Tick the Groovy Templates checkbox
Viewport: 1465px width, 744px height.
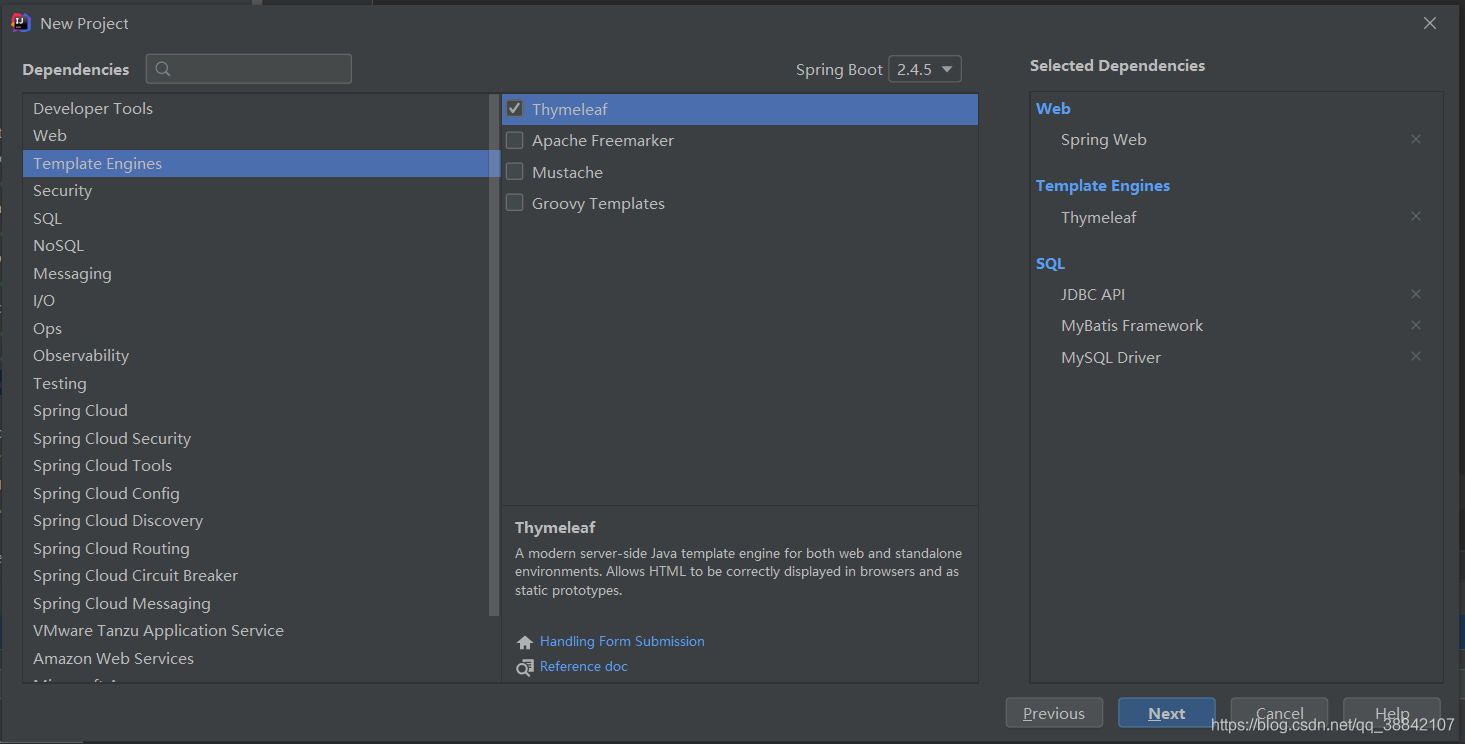(x=515, y=203)
